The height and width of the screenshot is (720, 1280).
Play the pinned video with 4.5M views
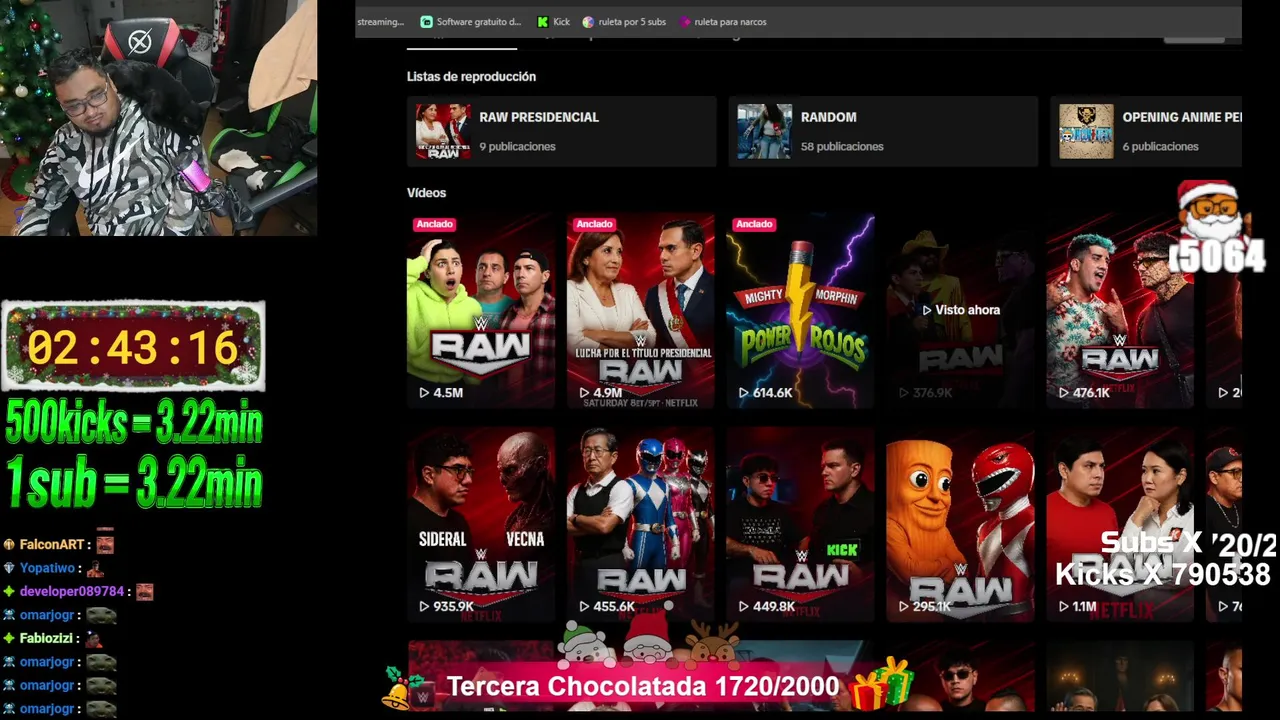click(480, 310)
